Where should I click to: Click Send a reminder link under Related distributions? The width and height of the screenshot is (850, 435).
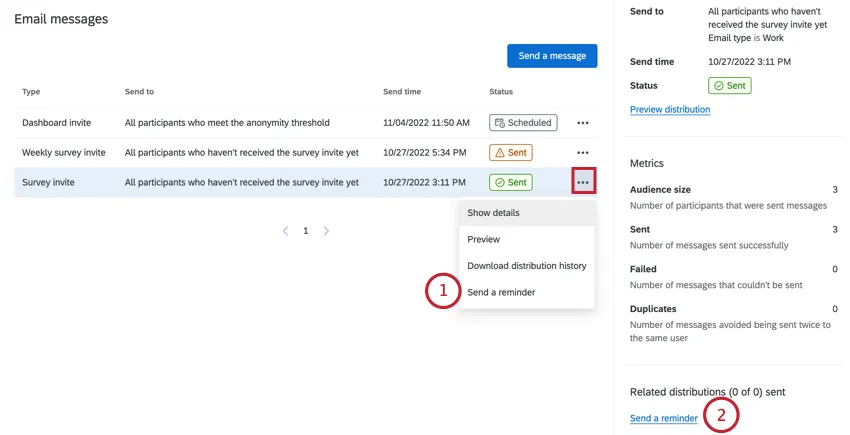(x=664, y=418)
